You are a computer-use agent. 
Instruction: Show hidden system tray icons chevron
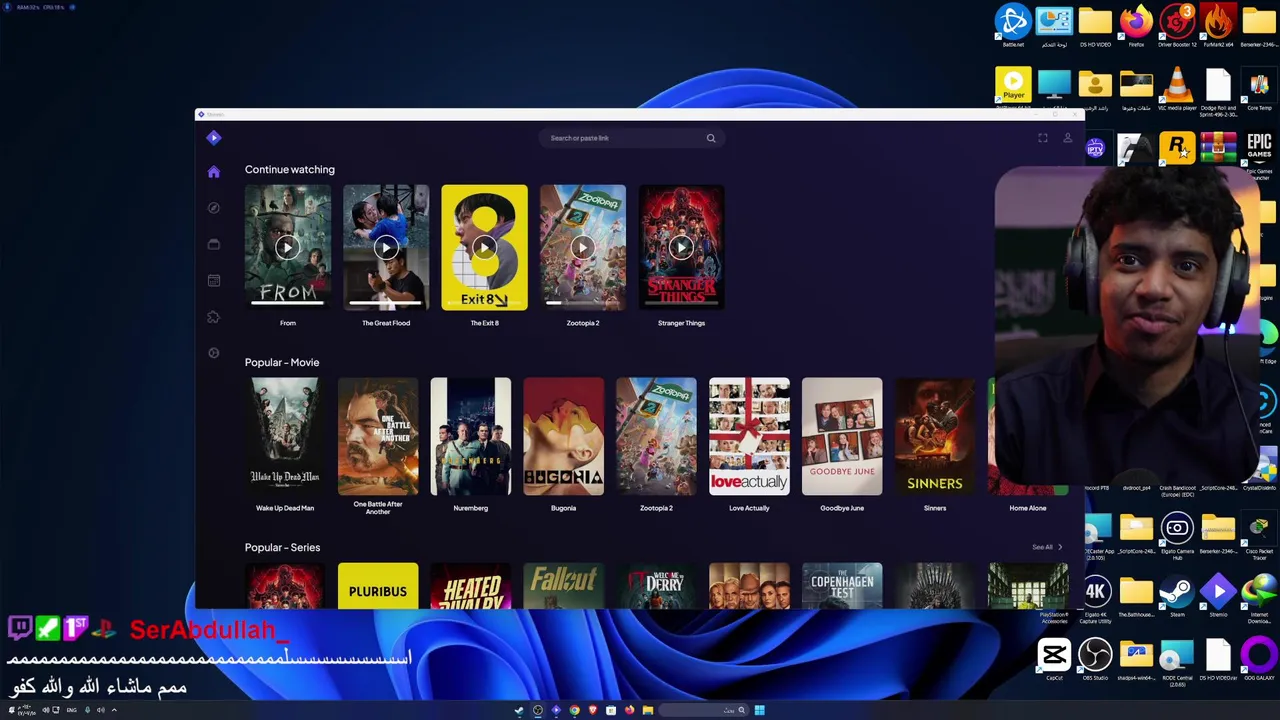(x=114, y=710)
